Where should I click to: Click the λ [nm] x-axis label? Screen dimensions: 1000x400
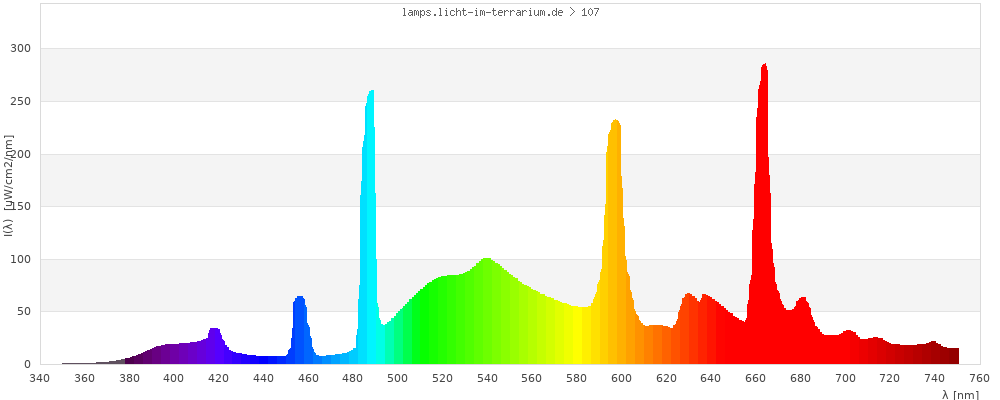[960, 394]
